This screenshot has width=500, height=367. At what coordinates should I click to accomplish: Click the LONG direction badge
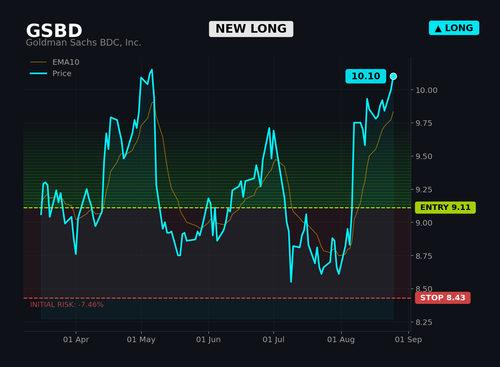click(x=454, y=28)
